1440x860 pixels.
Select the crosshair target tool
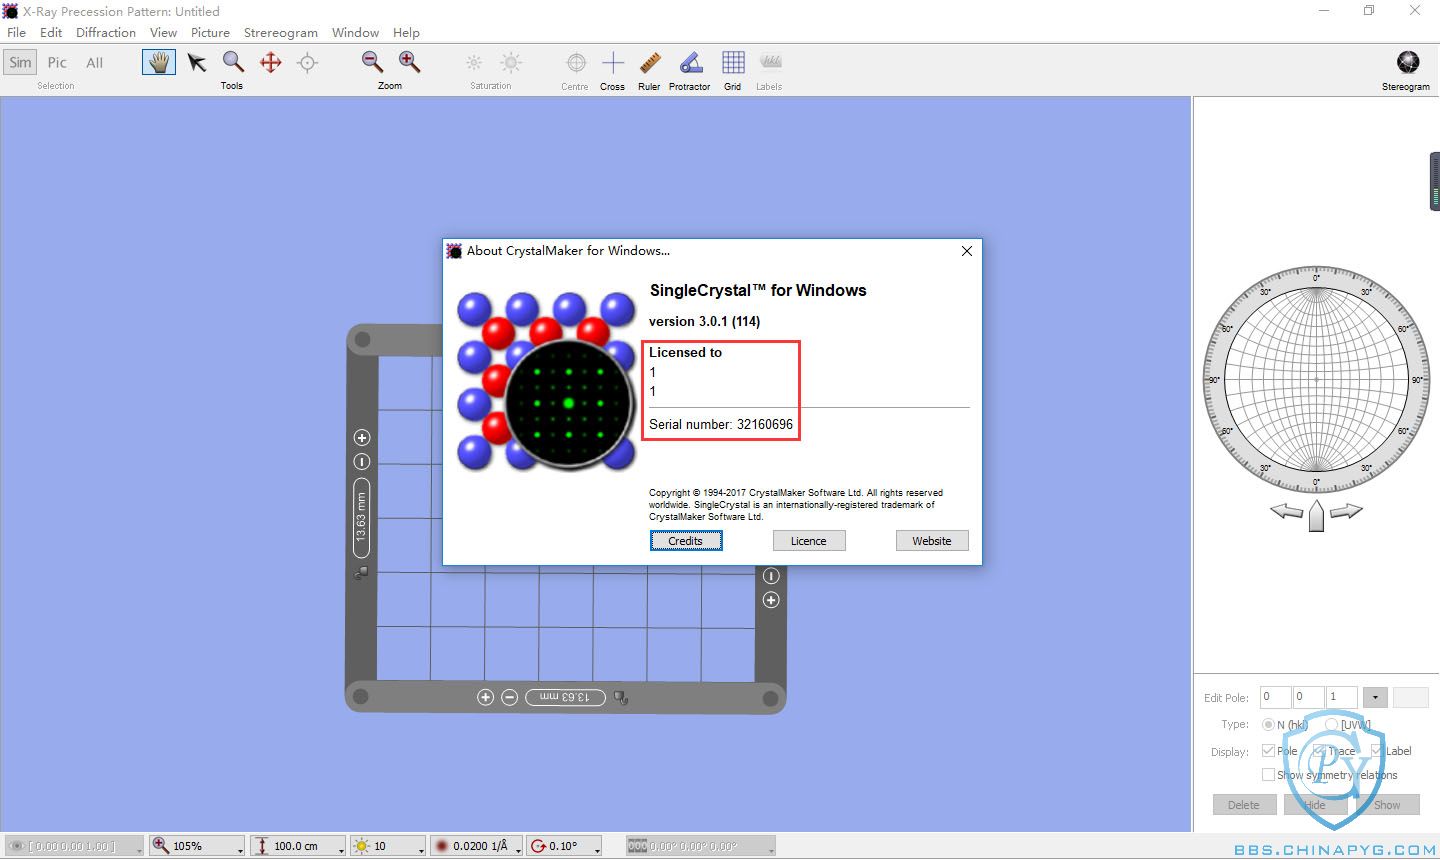307,62
